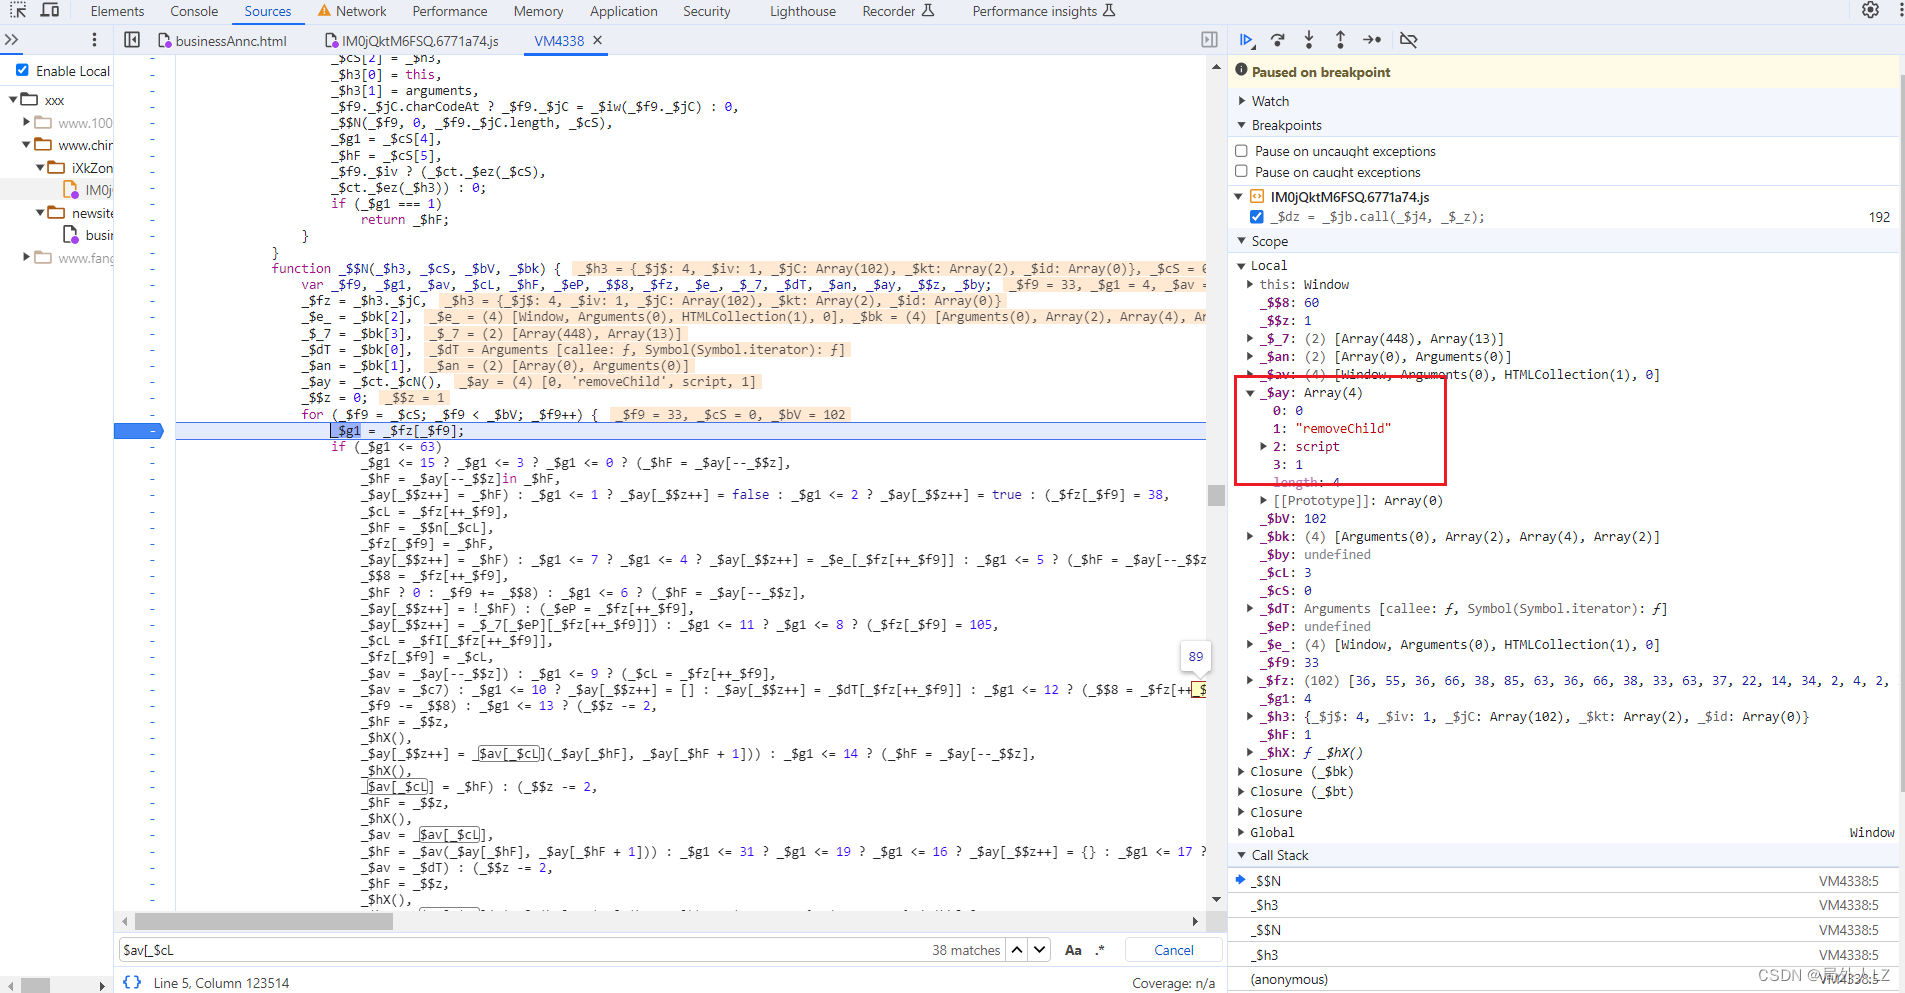Open the Memory tab

(x=538, y=11)
